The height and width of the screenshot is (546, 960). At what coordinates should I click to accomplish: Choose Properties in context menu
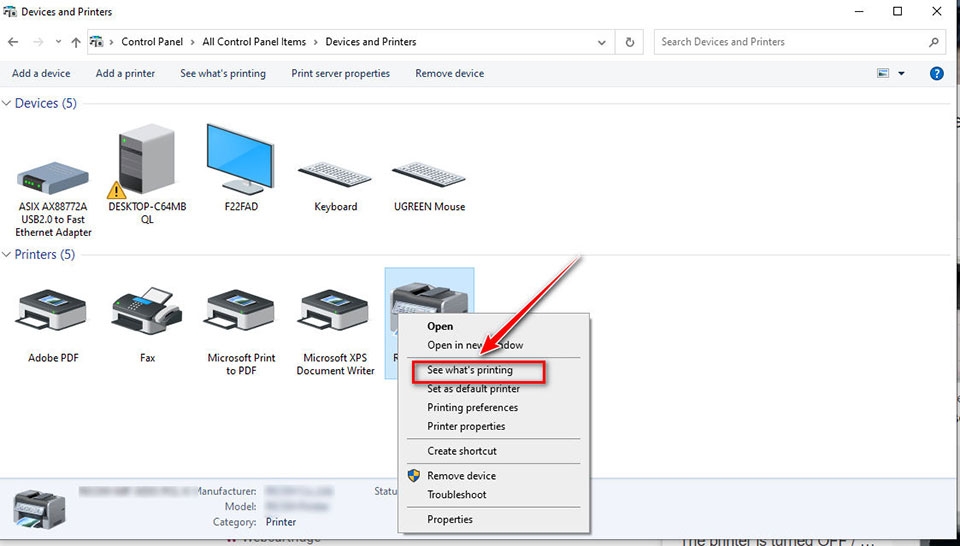click(x=449, y=519)
